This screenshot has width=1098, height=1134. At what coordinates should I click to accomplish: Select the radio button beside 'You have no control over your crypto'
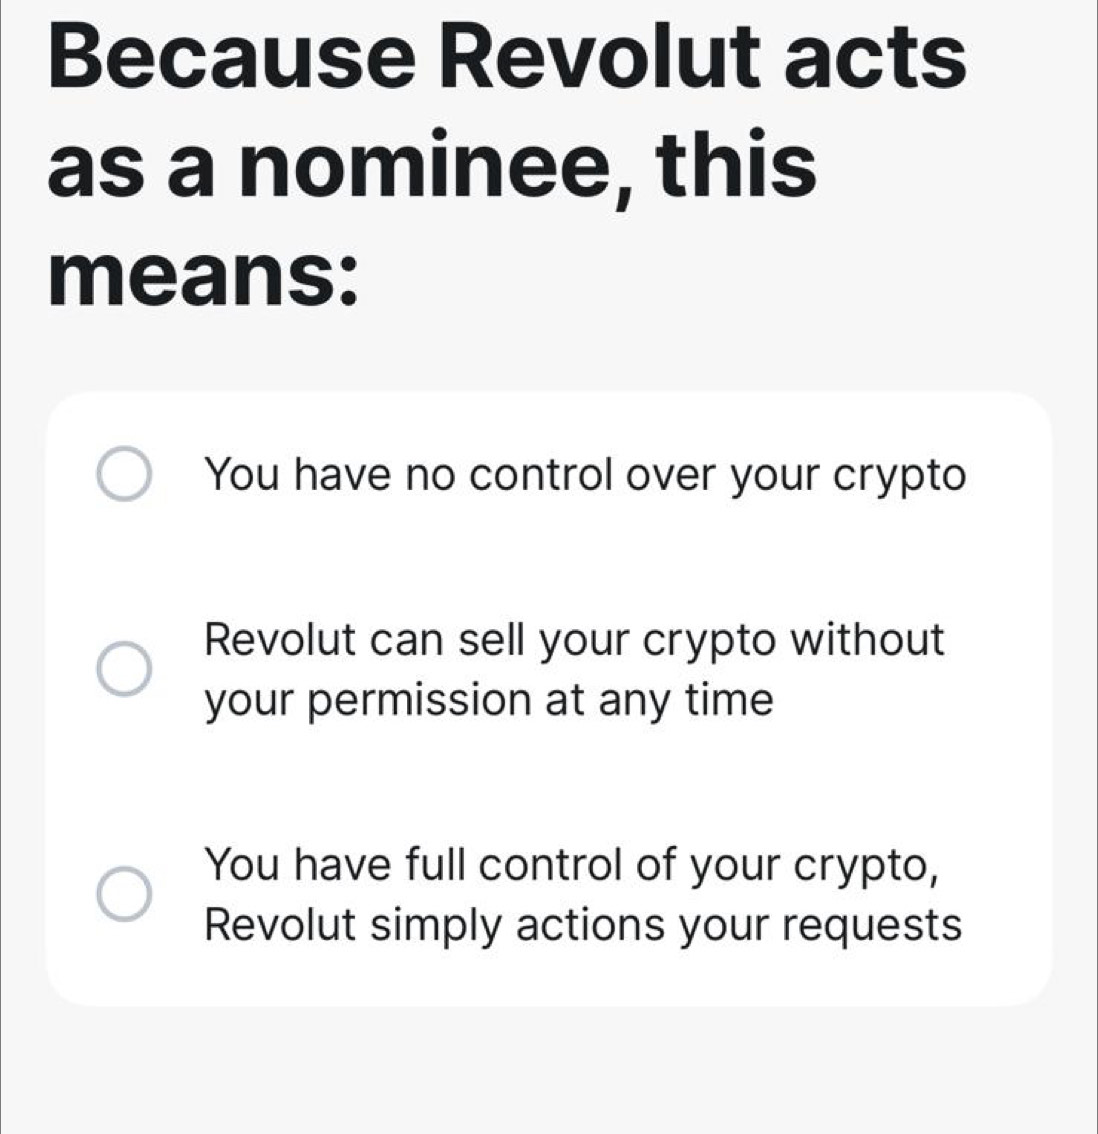[124, 474]
